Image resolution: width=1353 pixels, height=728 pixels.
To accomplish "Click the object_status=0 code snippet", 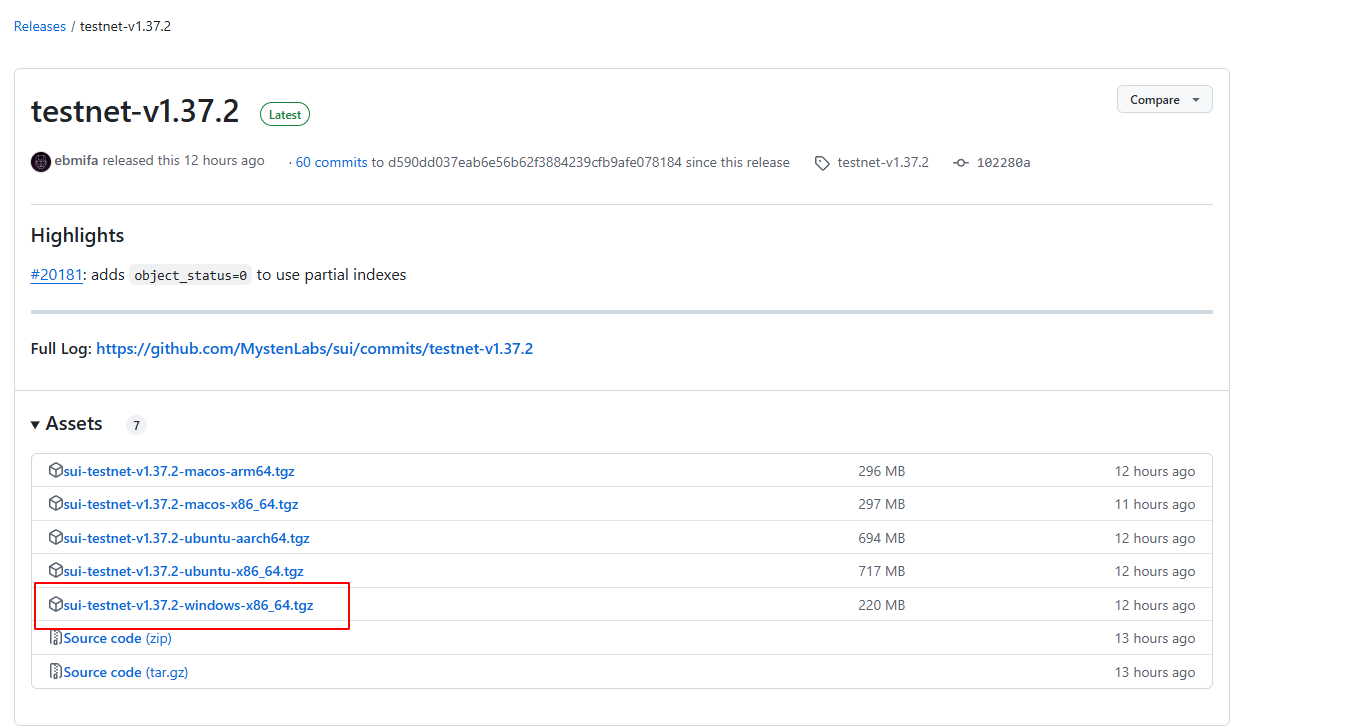I will 191,275.
